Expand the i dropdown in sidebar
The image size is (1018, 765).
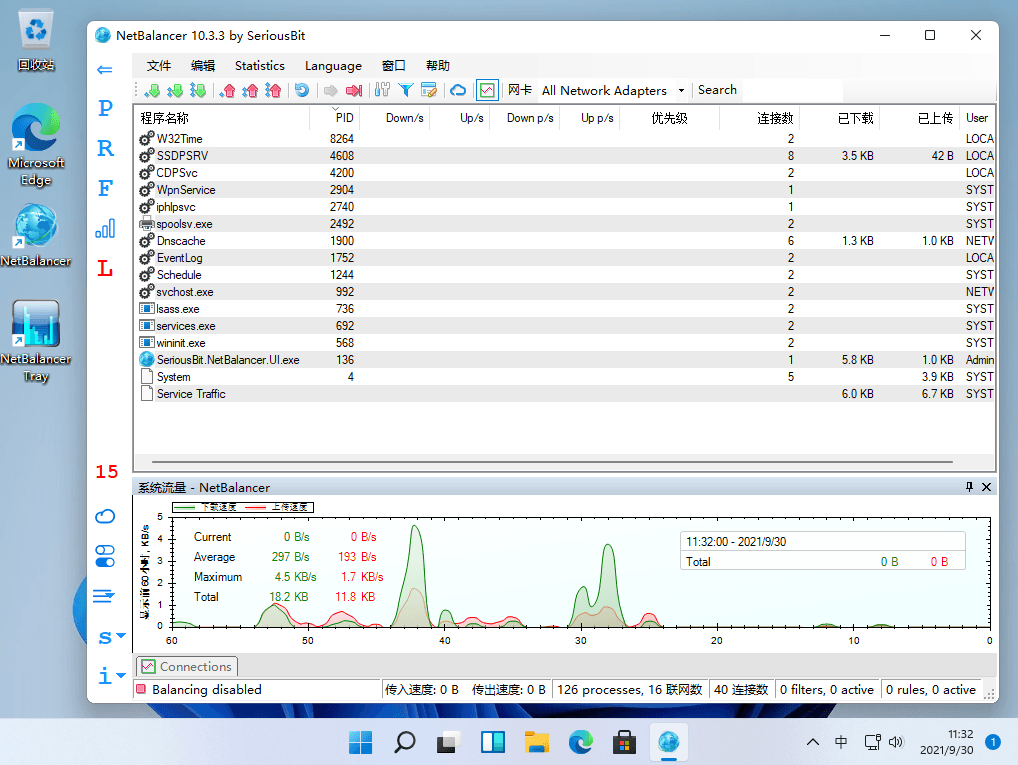click(x=110, y=676)
